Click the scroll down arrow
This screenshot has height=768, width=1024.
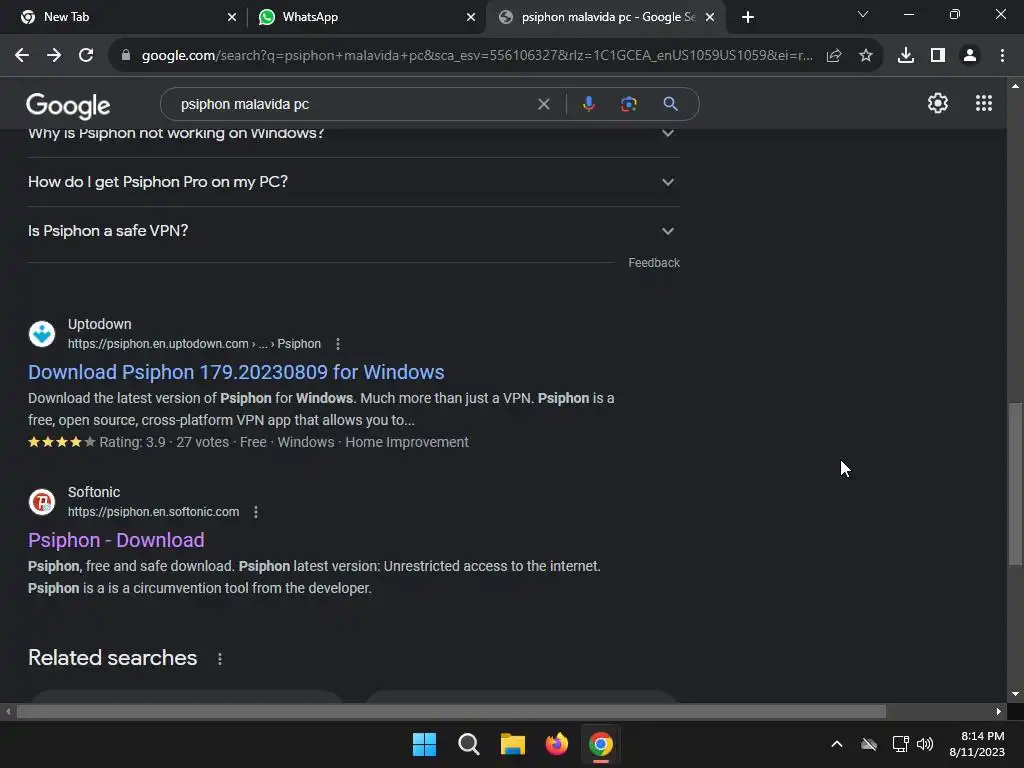(1015, 694)
